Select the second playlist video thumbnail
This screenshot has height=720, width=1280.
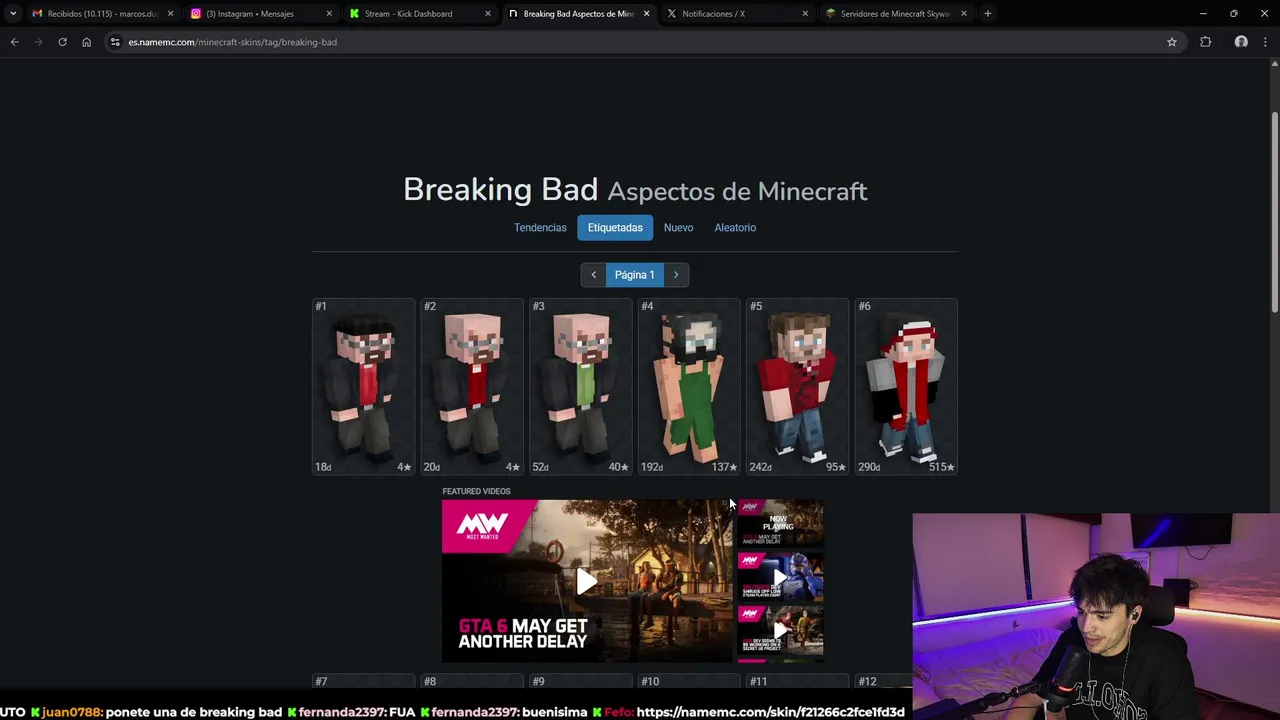(x=780, y=577)
